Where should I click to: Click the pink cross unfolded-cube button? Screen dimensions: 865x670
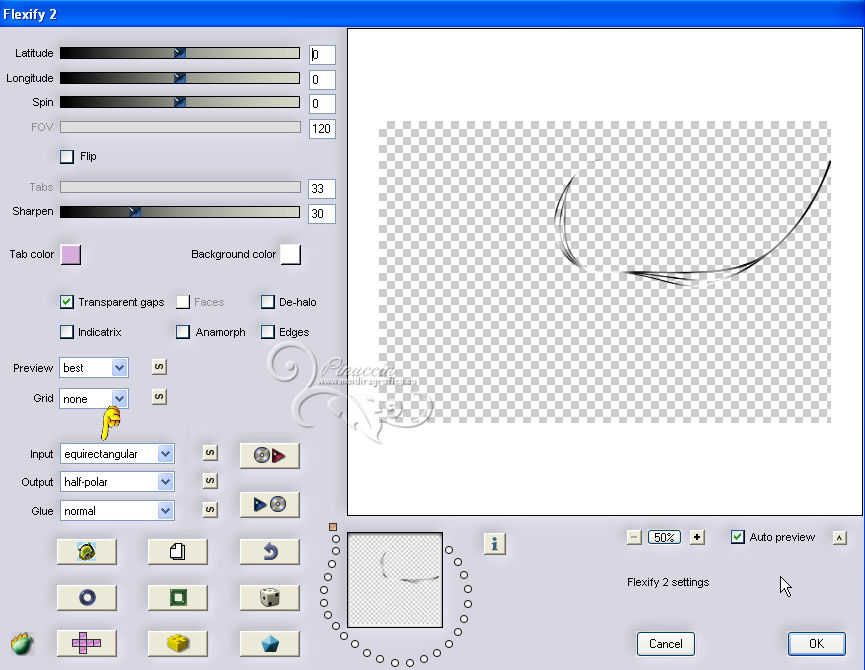click(x=87, y=643)
